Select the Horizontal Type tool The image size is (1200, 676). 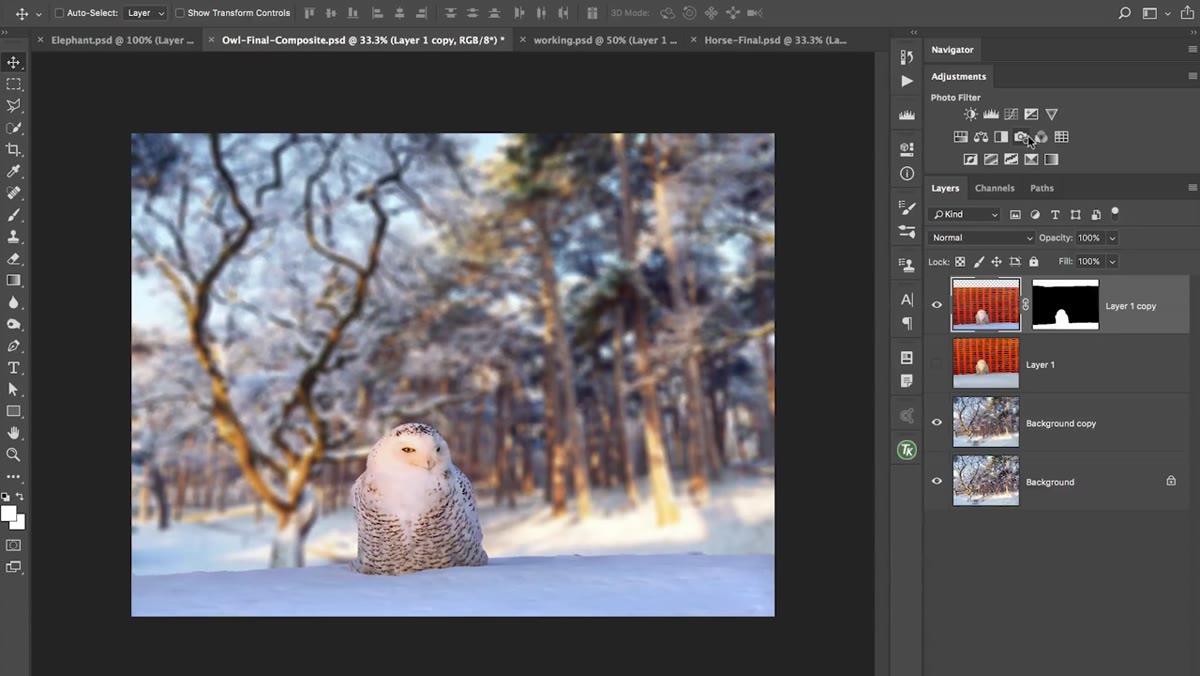point(14,368)
